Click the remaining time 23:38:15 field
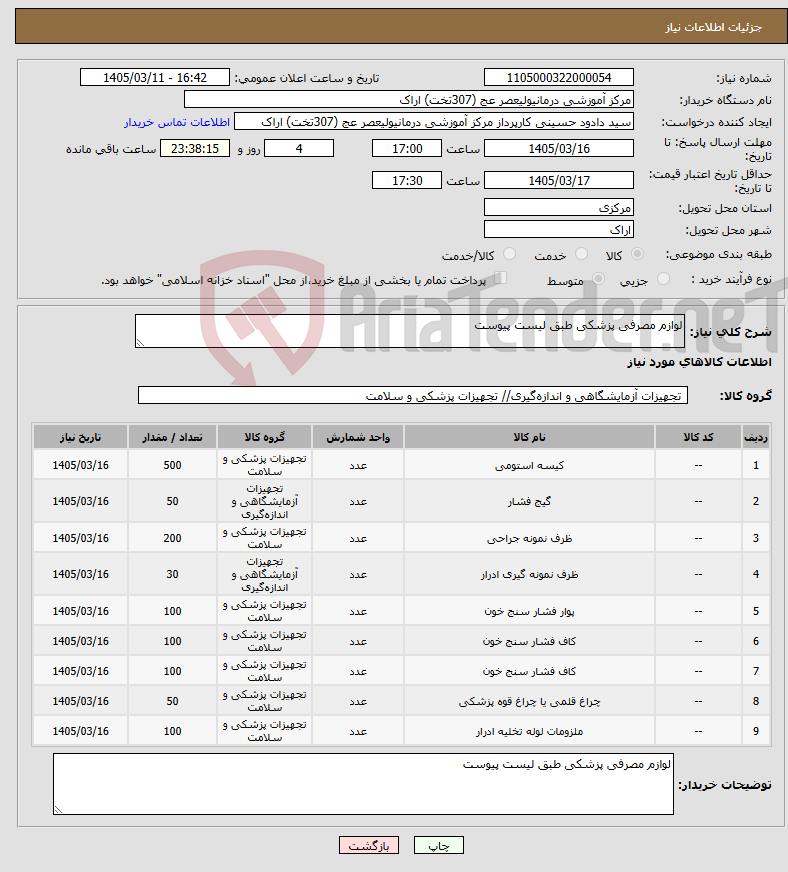 pos(195,148)
